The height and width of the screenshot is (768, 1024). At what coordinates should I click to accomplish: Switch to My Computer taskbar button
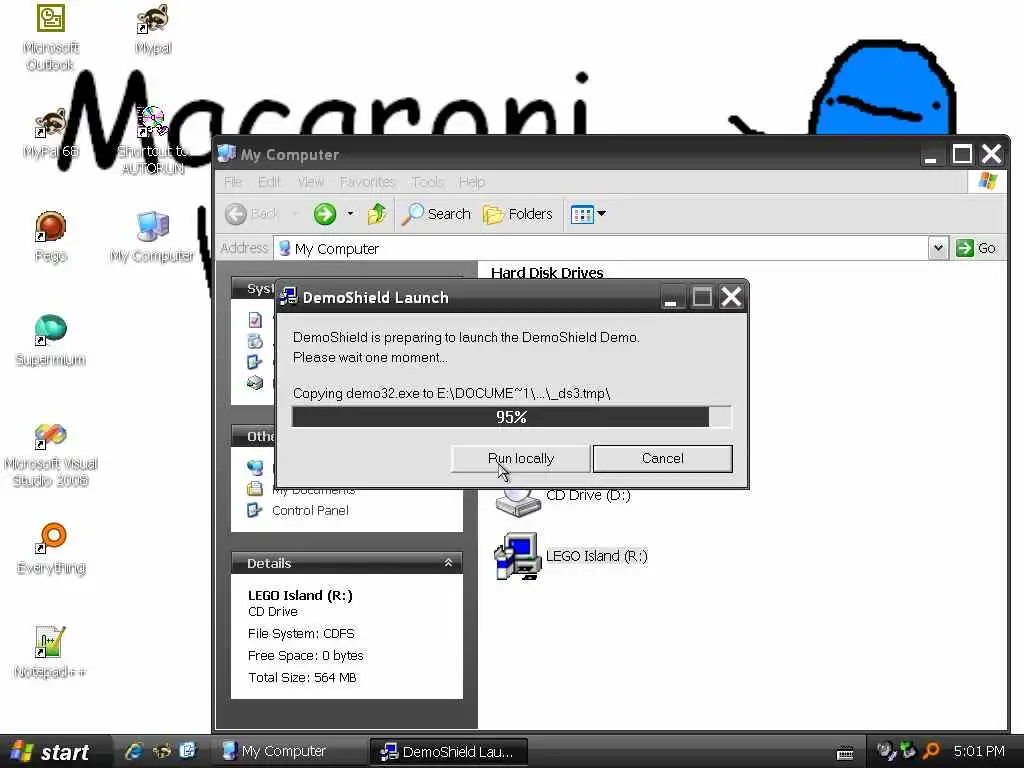[x=288, y=752]
